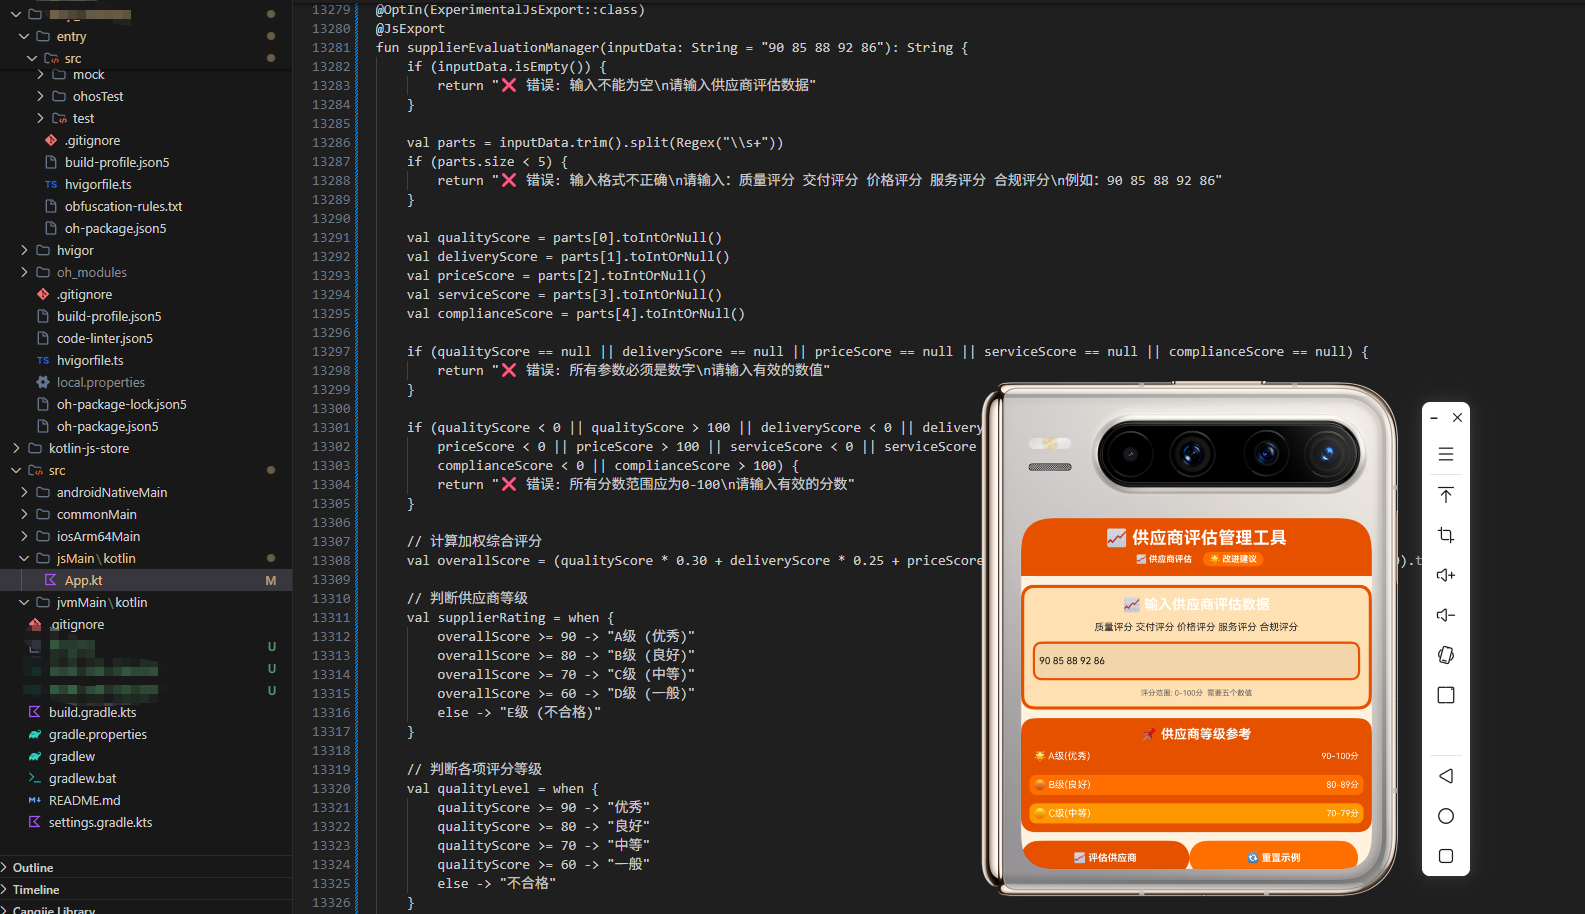Expand the kotlin-js-store folder

16,448
